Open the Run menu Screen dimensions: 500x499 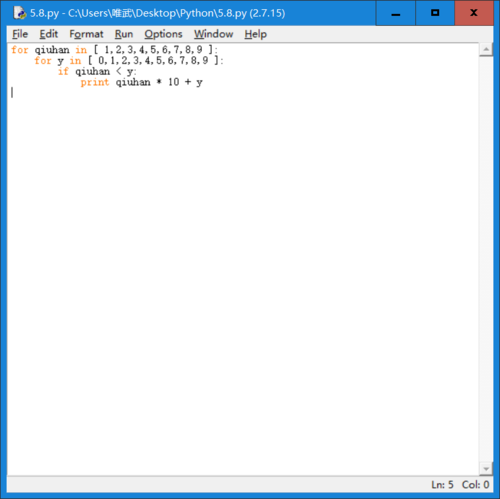124,34
